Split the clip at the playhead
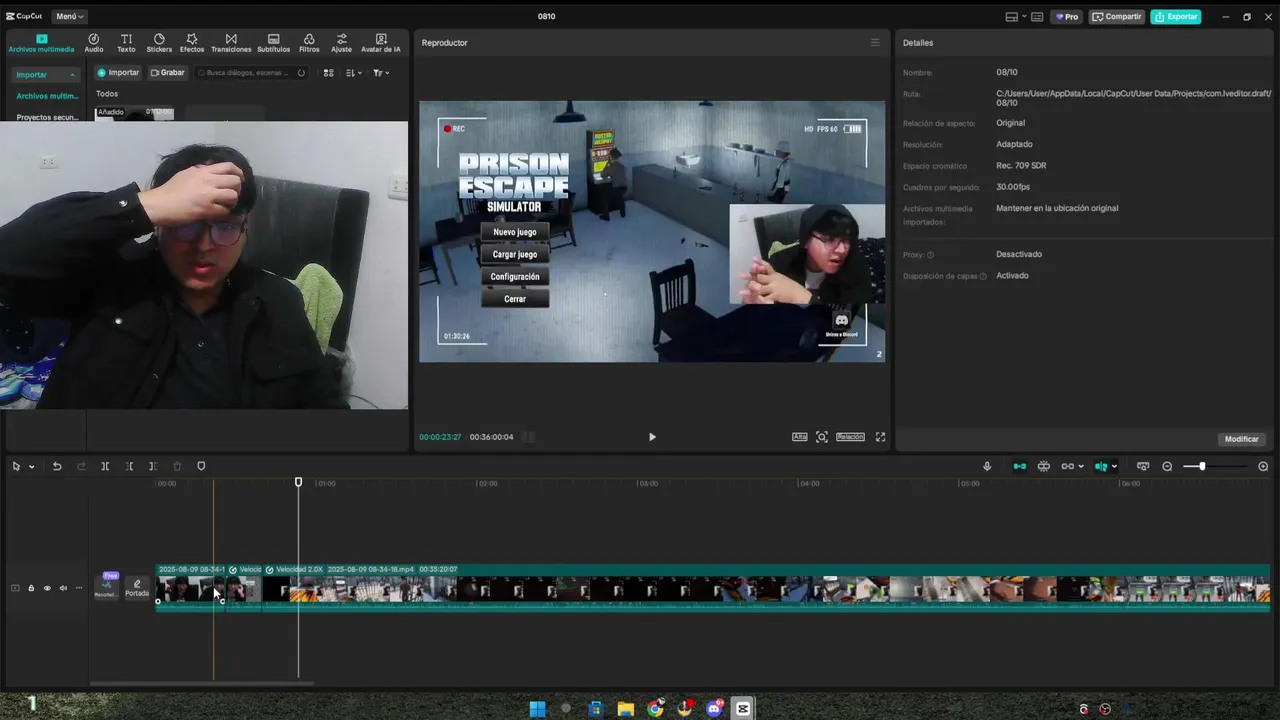The image size is (1280, 720). pos(105,467)
